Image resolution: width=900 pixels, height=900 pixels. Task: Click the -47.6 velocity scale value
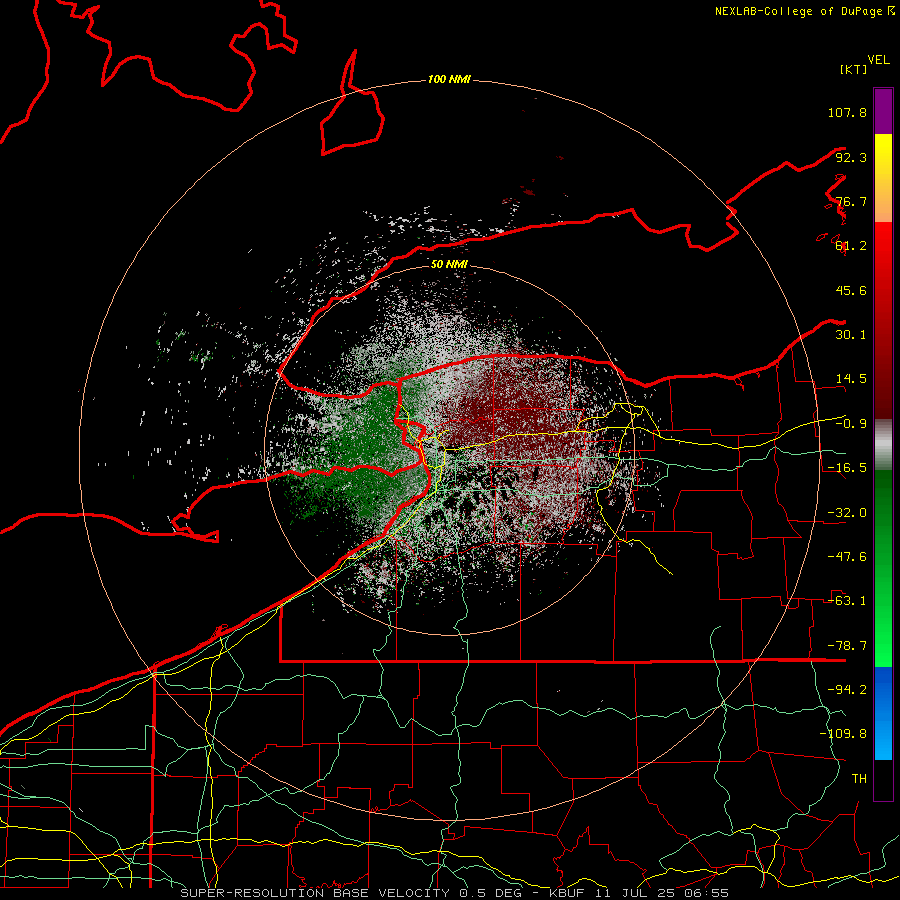click(847, 557)
